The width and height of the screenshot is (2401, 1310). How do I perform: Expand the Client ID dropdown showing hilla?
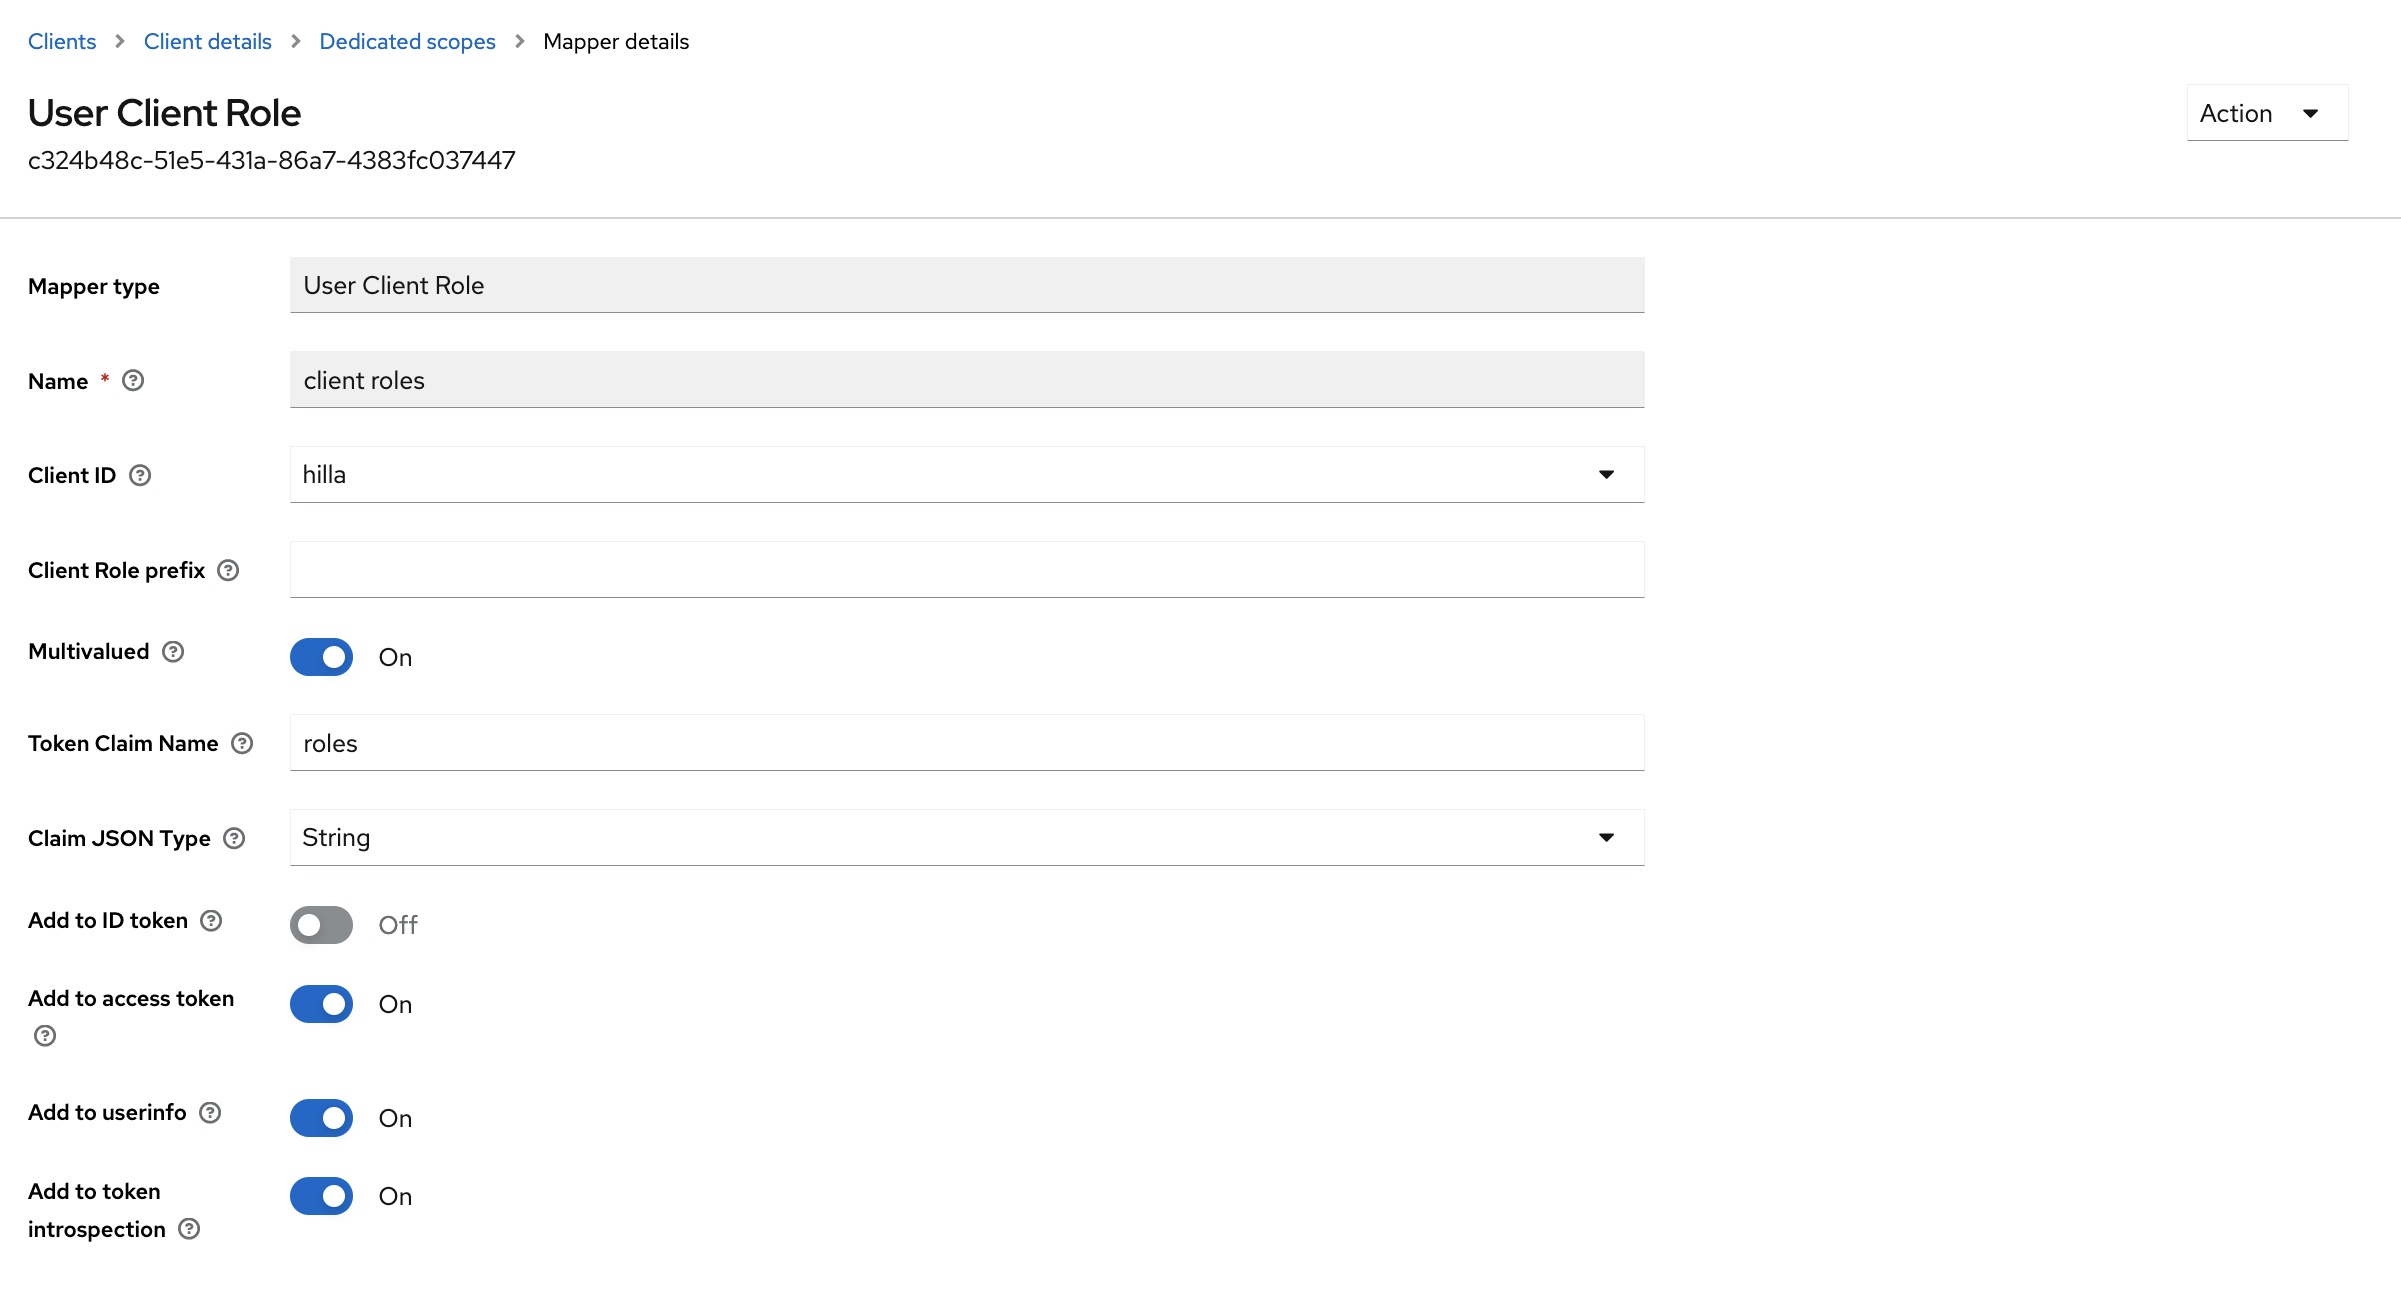[x=966, y=475]
